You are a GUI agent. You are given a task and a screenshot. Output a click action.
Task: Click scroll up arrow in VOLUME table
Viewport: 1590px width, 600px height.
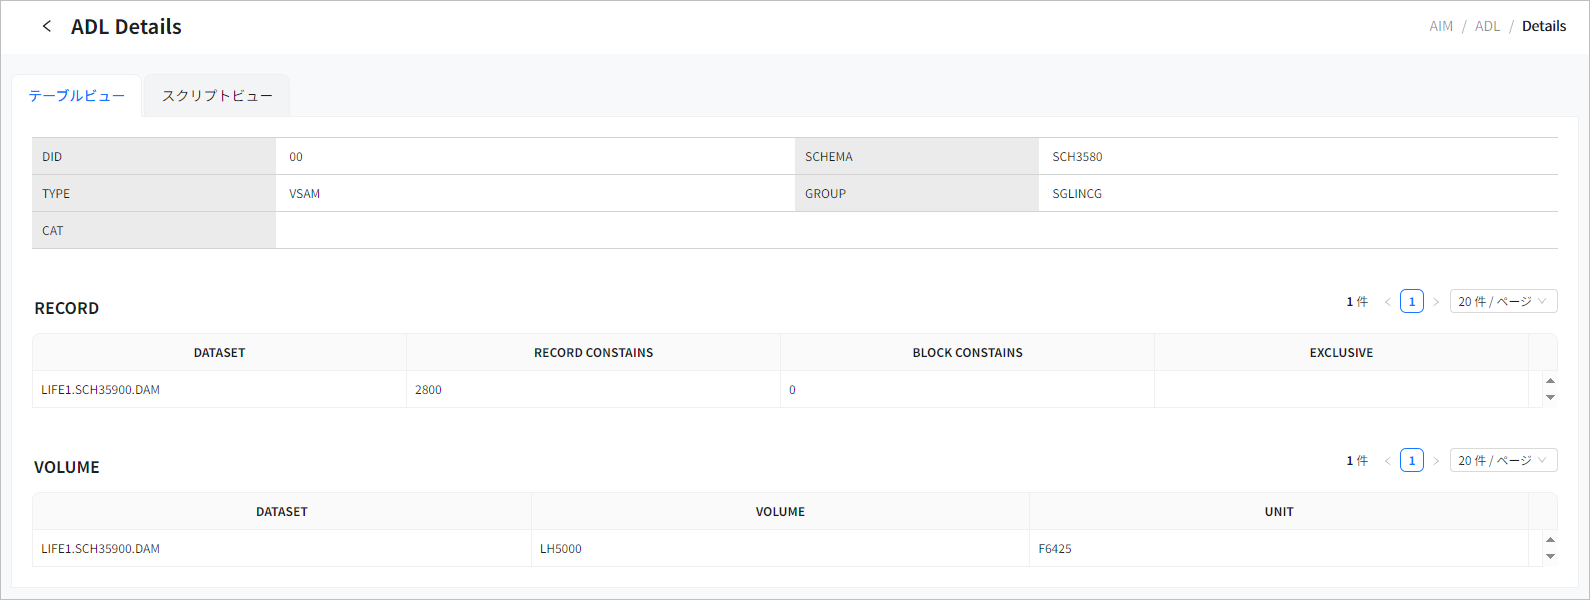pos(1550,540)
